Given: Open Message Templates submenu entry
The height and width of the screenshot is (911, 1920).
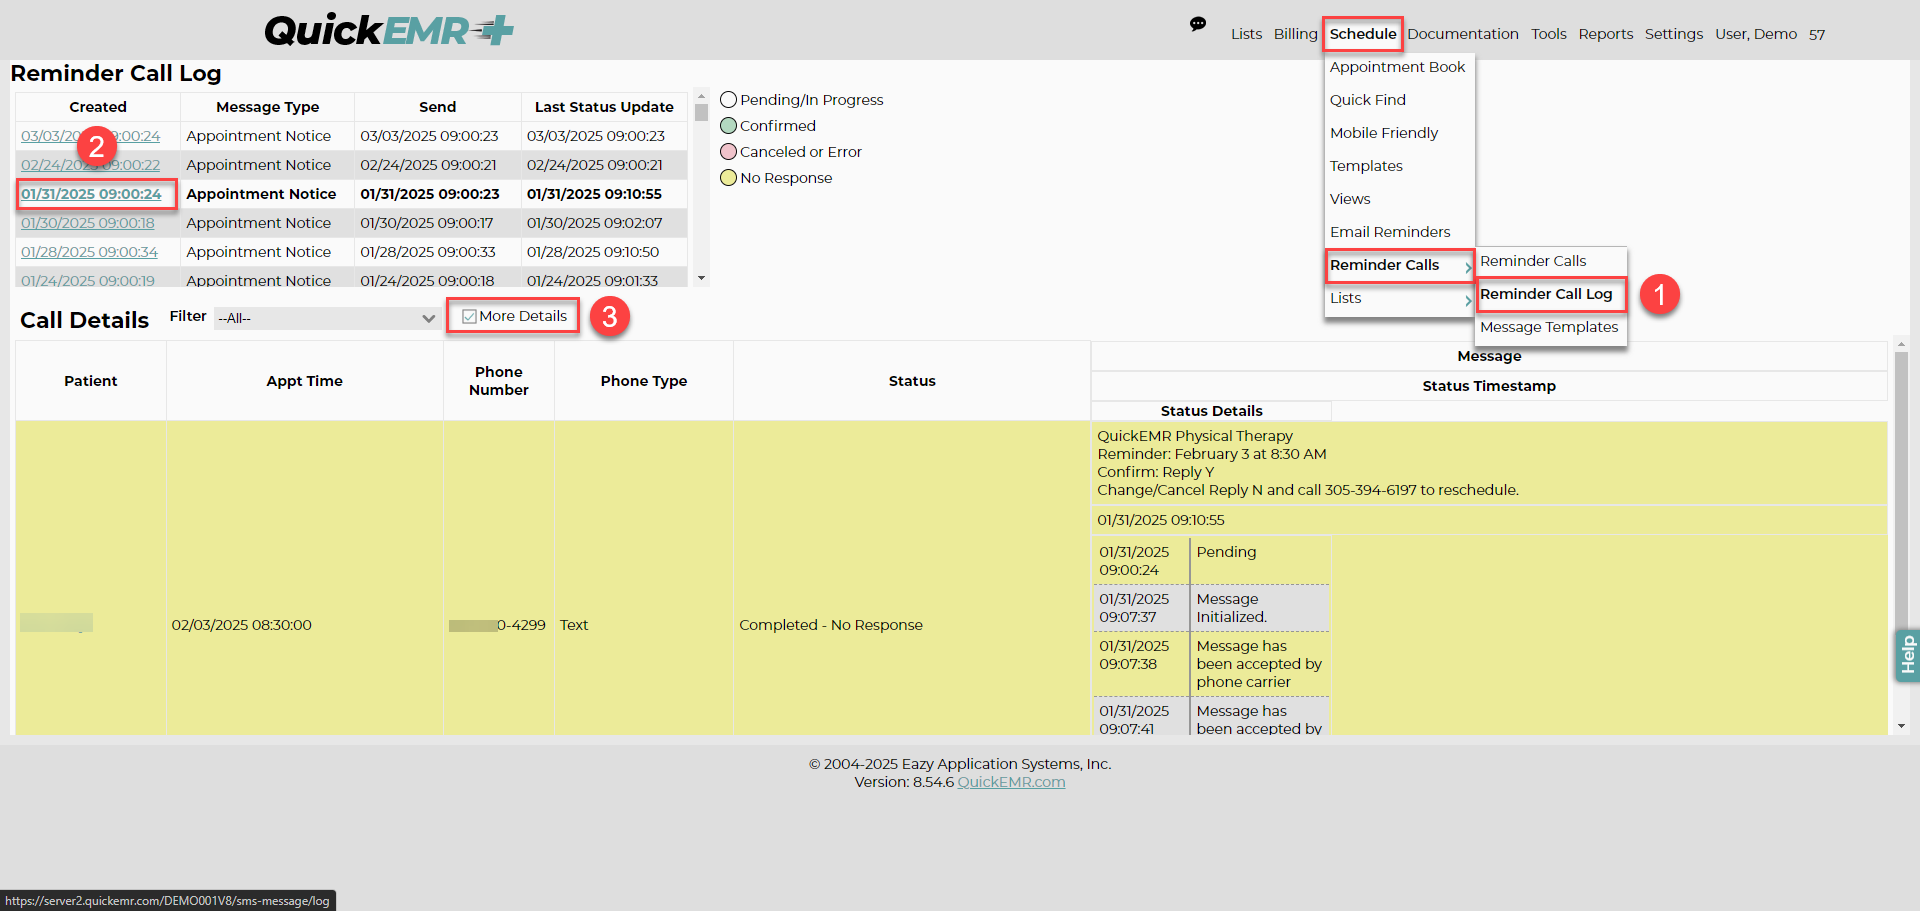Looking at the screenshot, I should (x=1551, y=327).
